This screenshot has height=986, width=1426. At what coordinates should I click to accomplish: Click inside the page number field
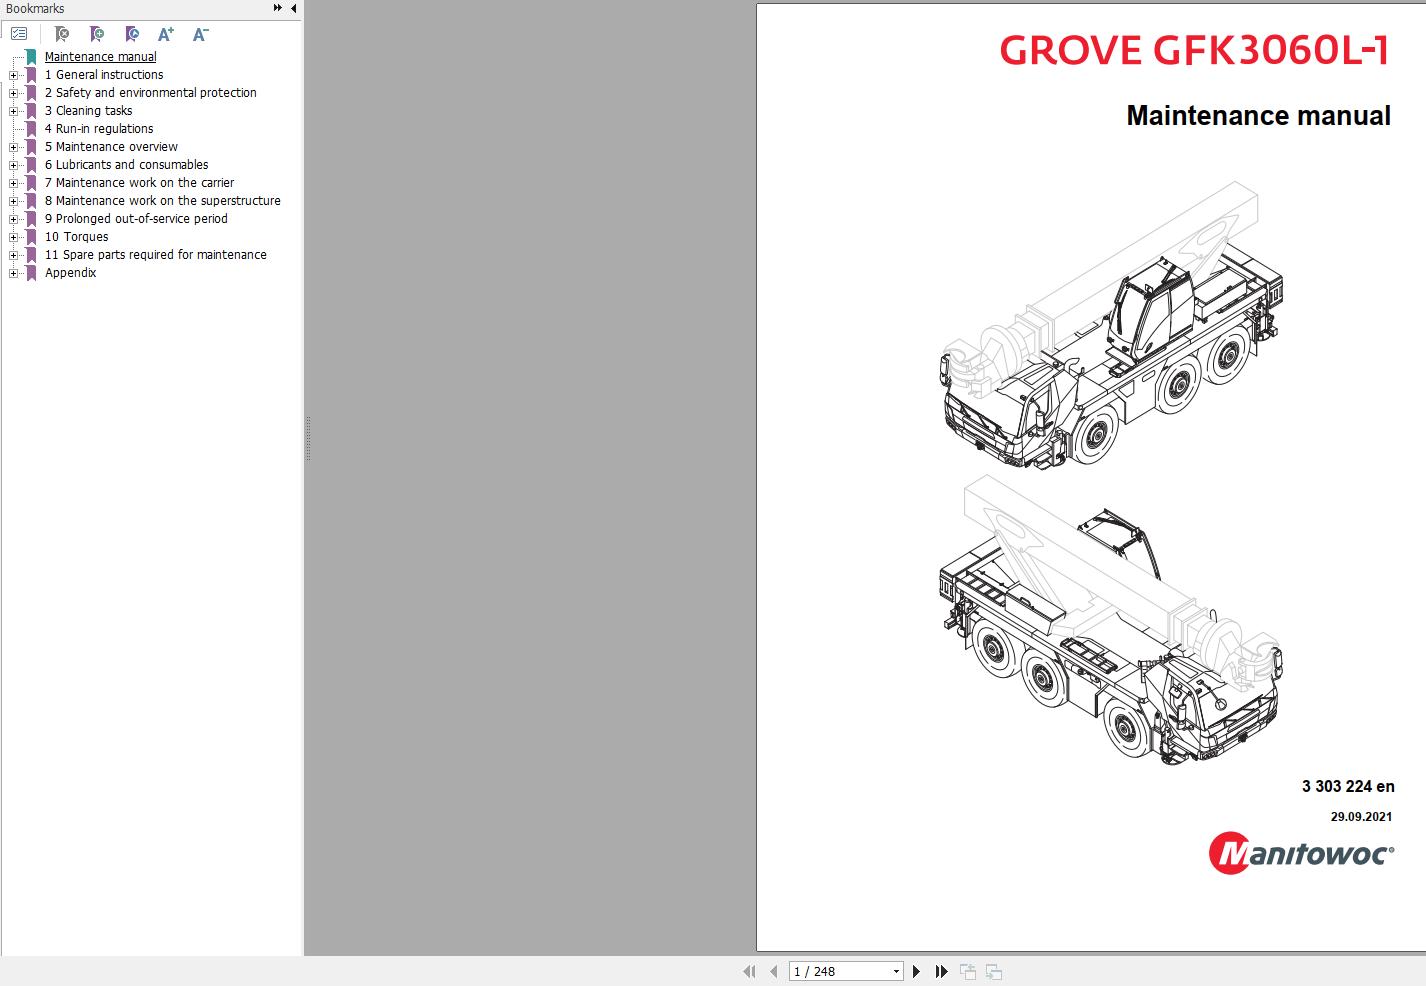tap(830, 971)
